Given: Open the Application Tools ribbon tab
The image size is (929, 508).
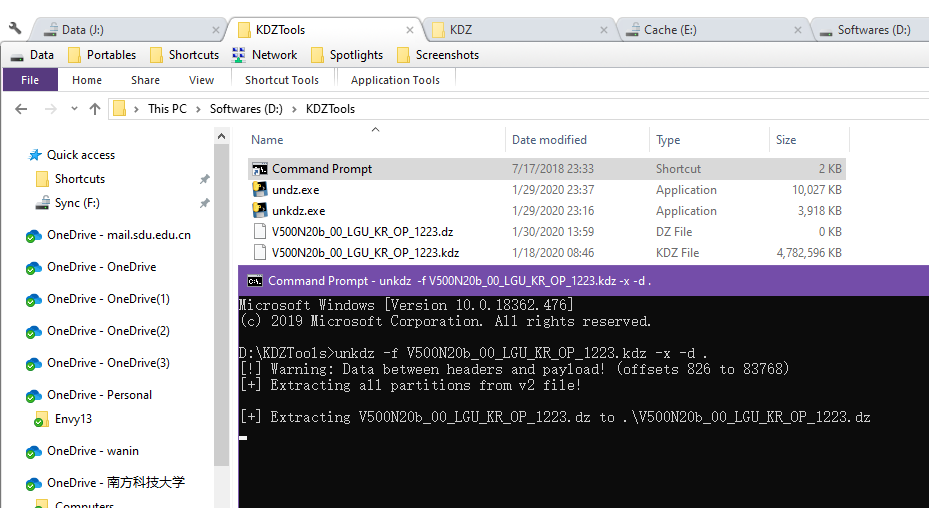Looking at the screenshot, I should pyautogui.click(x=395, y=80).
